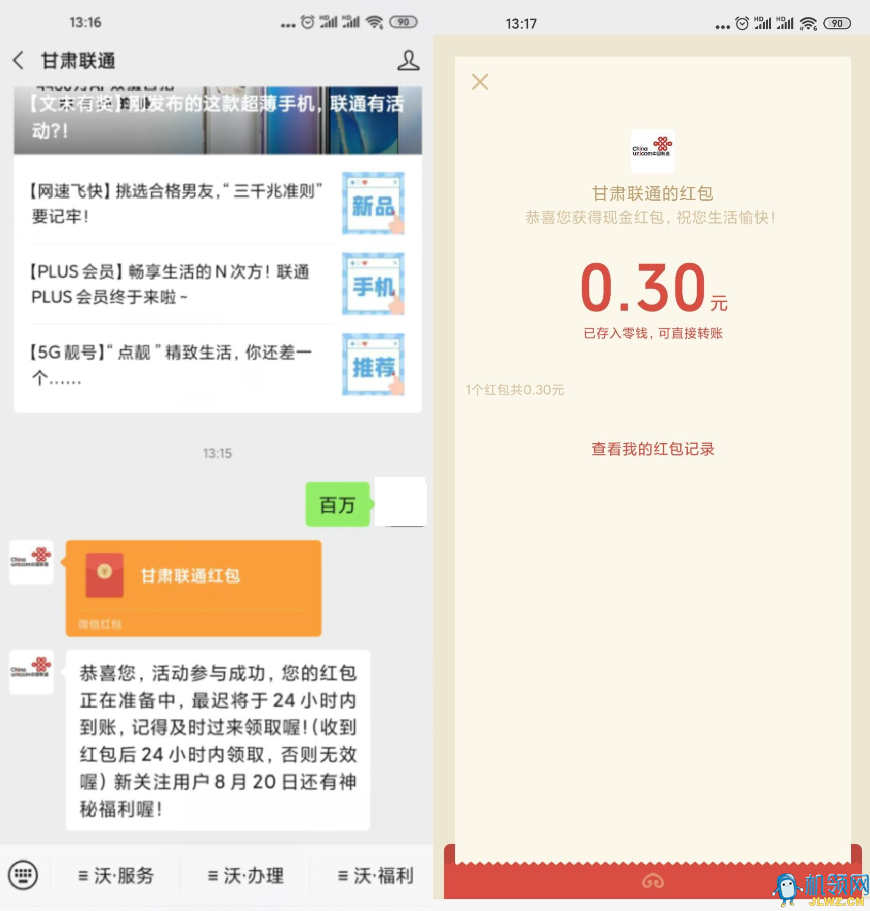Viewport: 870px width, 911px height.
Task: Switch to keyboard input icon
Action: 23,875
